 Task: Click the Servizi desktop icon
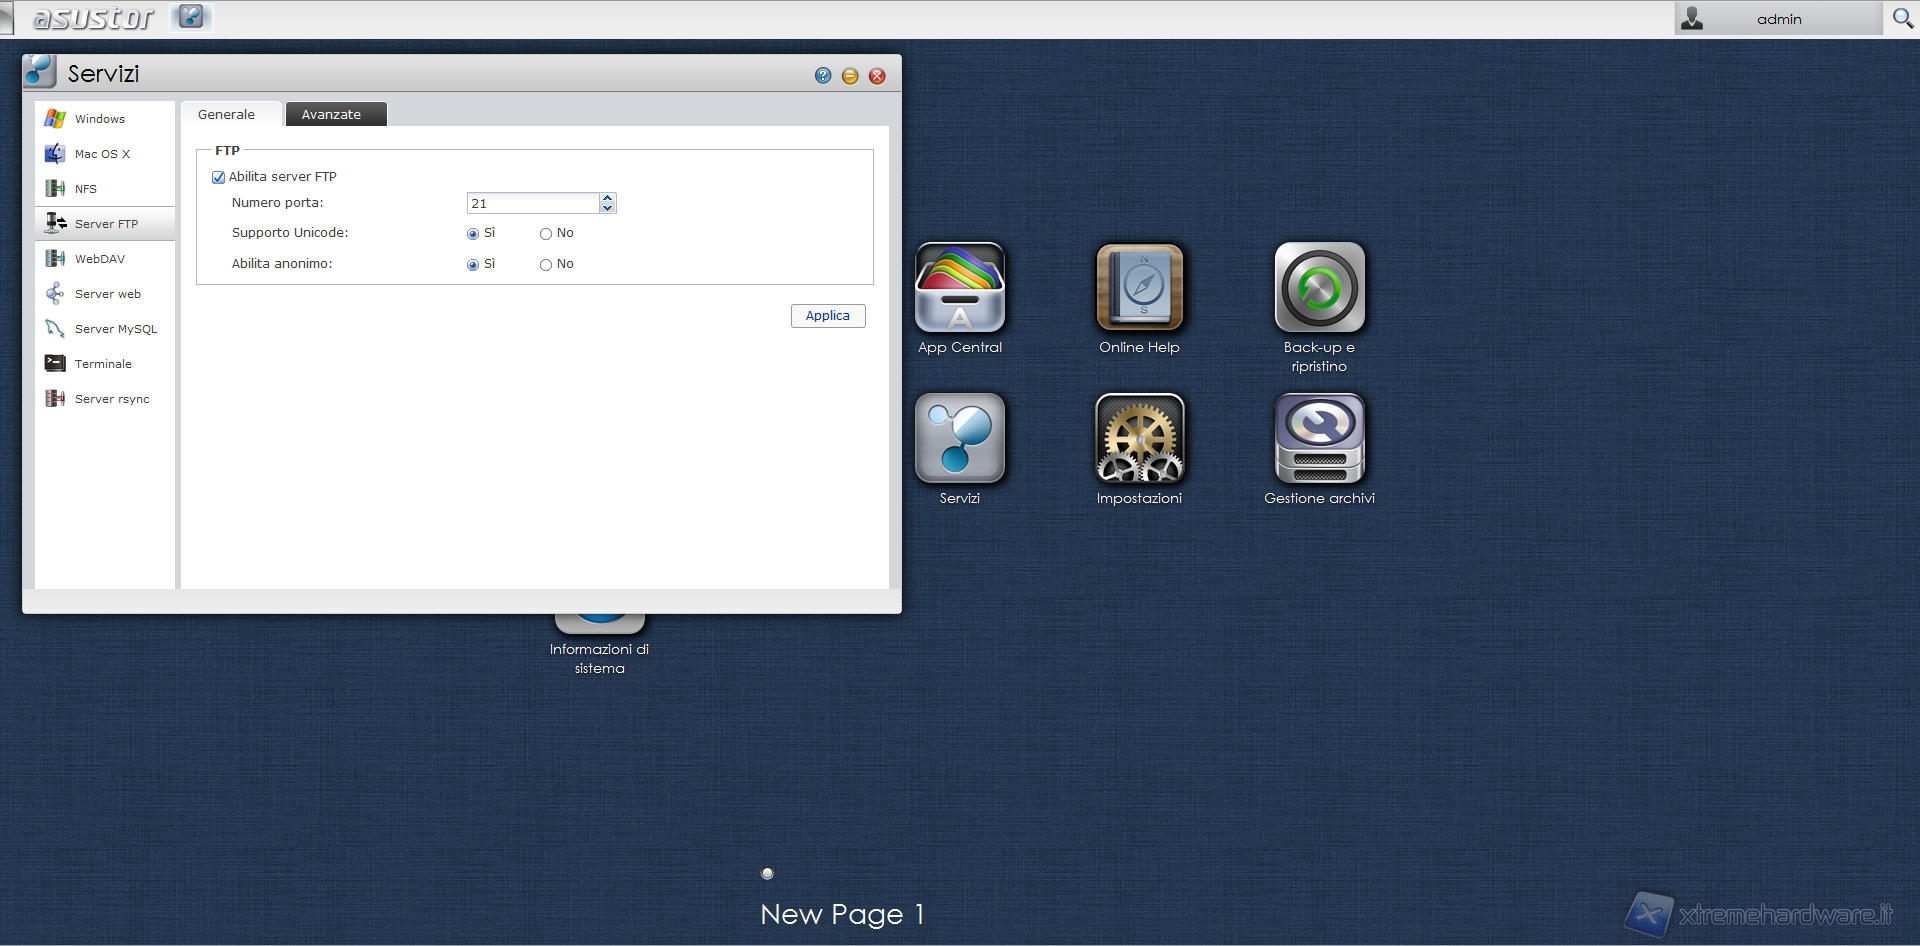[x=959, y=438]
